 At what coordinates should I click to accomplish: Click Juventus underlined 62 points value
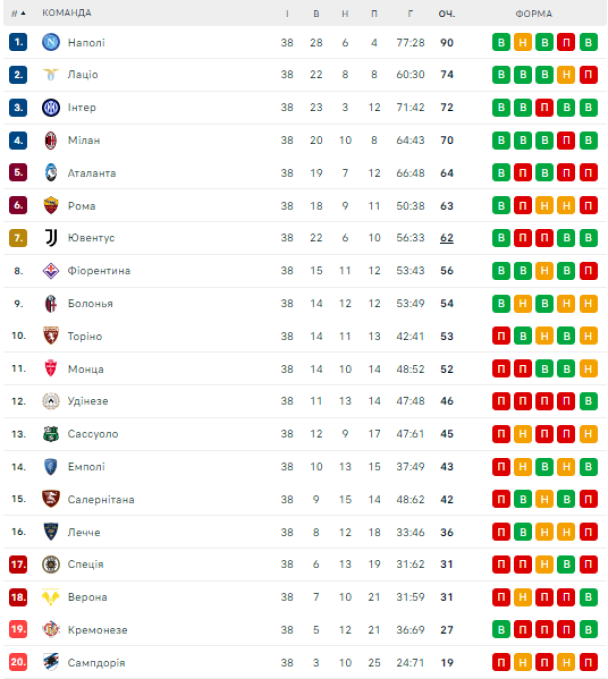446,238
